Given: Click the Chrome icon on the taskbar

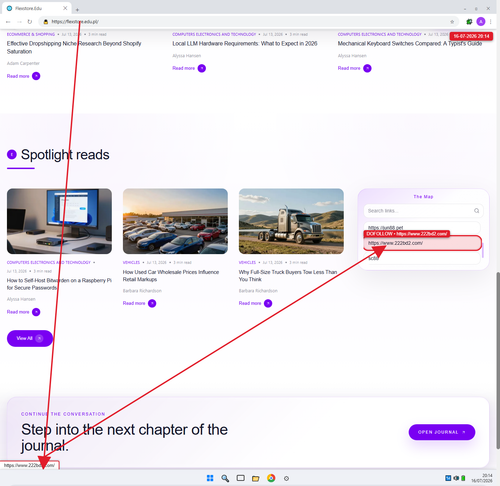Looking at the screenshot, I should [271, 478].
